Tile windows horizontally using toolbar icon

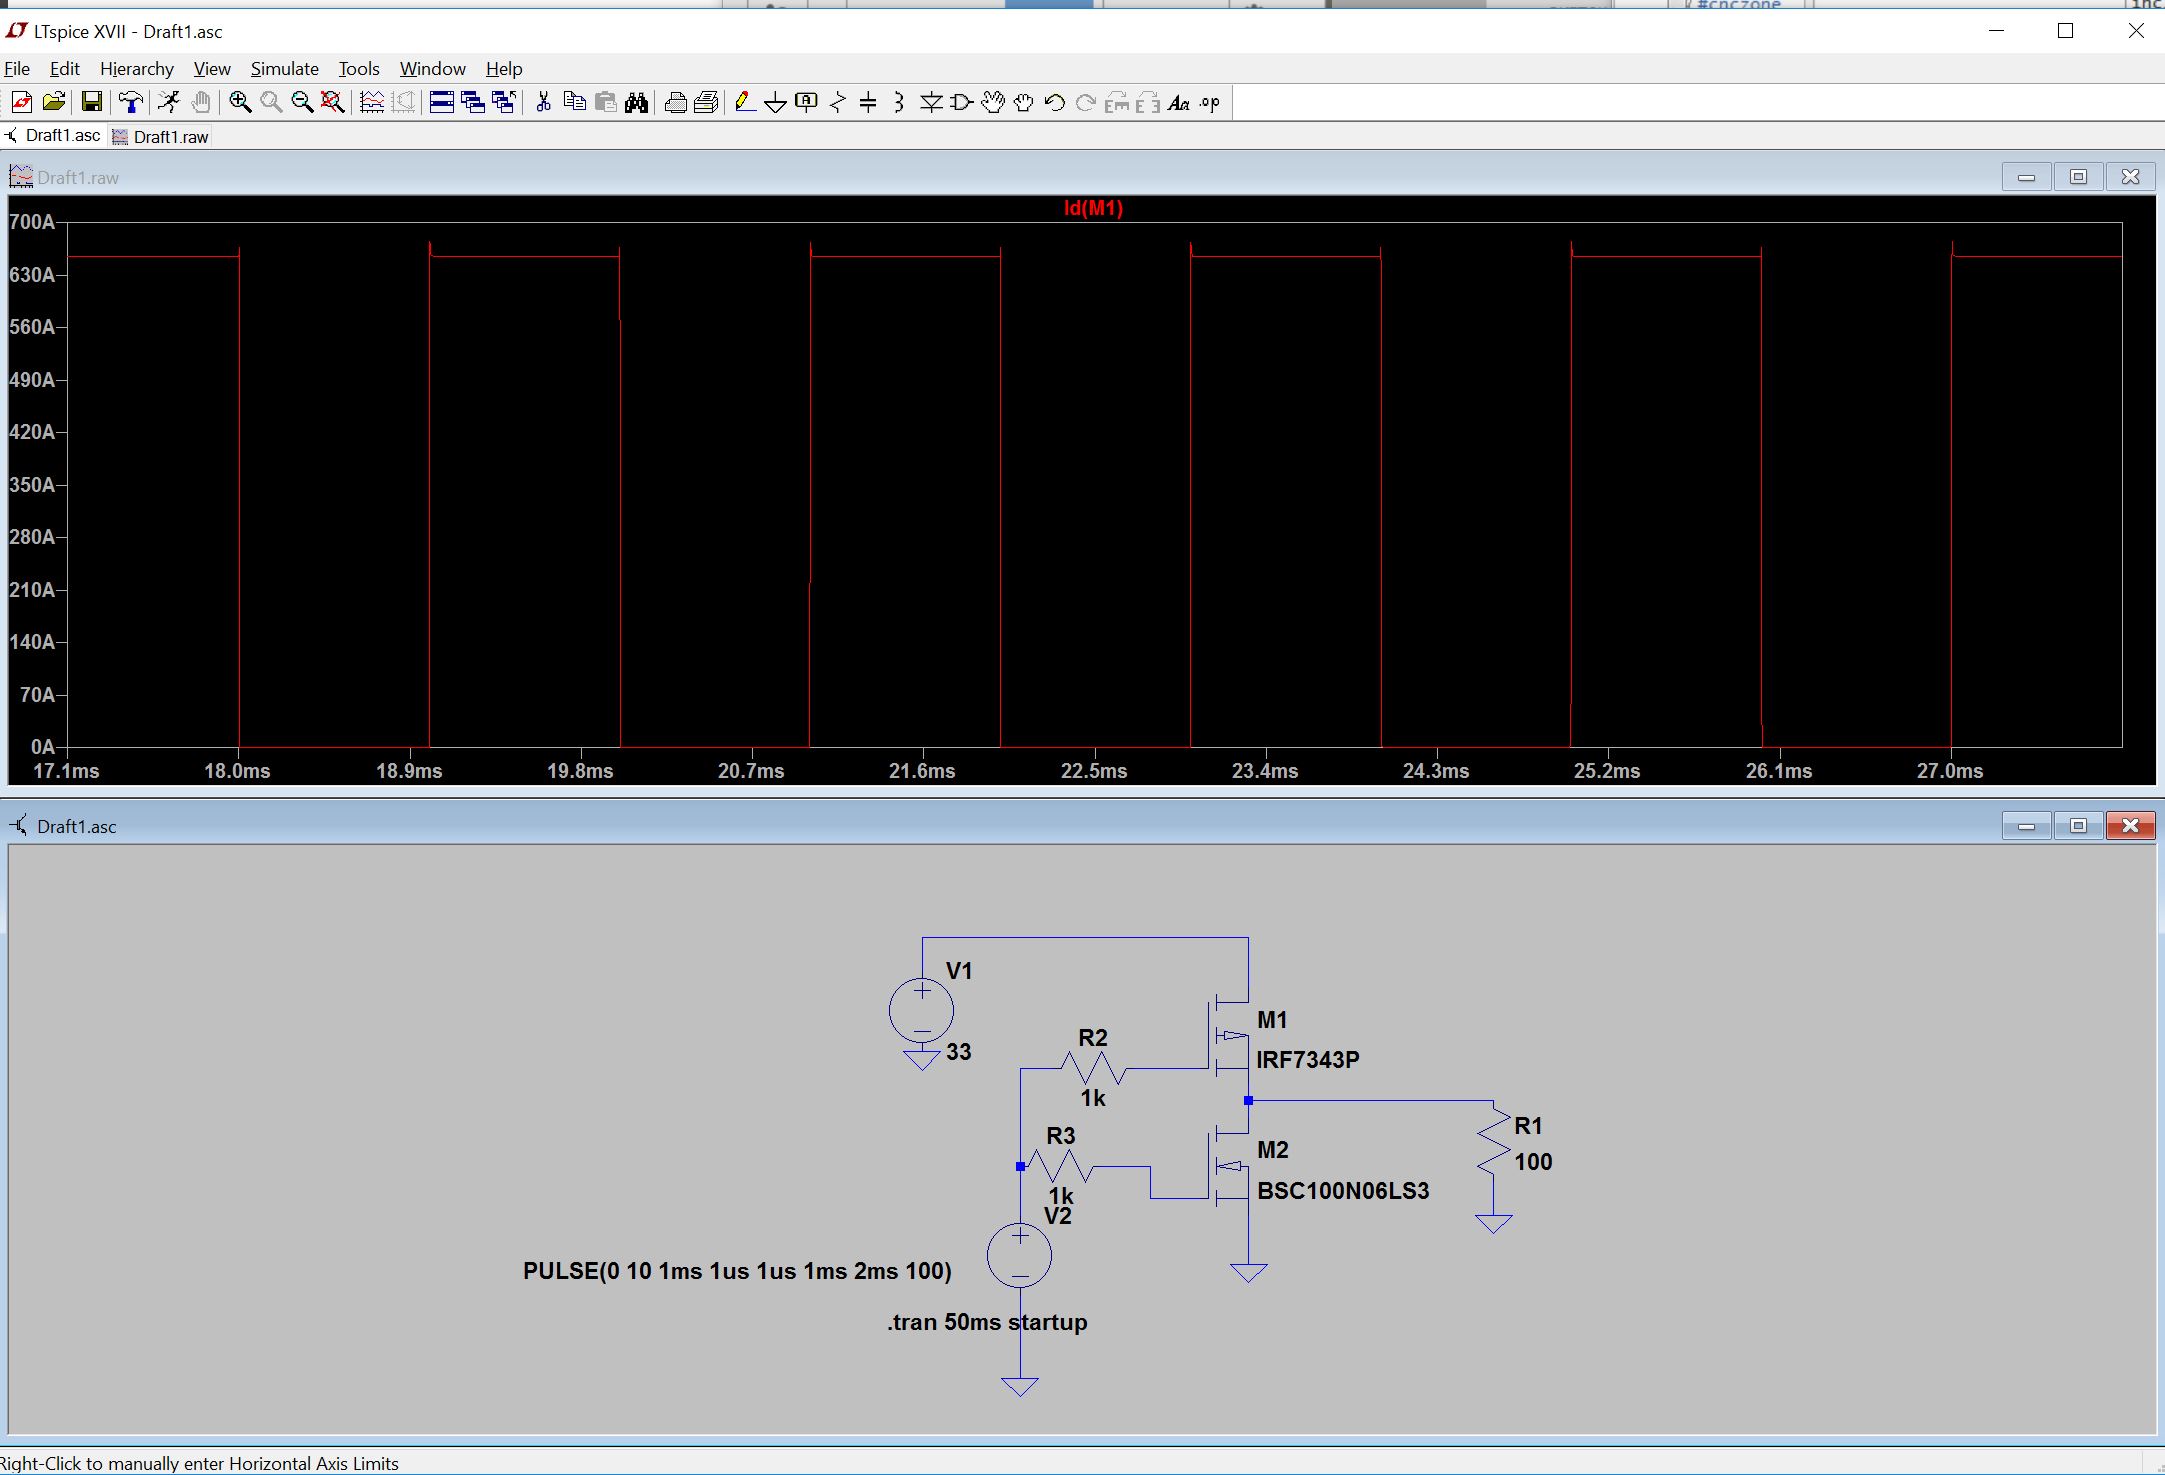[442, 102]
